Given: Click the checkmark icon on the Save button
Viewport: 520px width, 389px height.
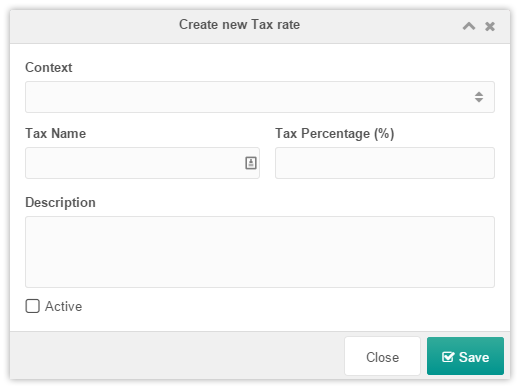Looking at the screenshot, I should click(448, 357).
